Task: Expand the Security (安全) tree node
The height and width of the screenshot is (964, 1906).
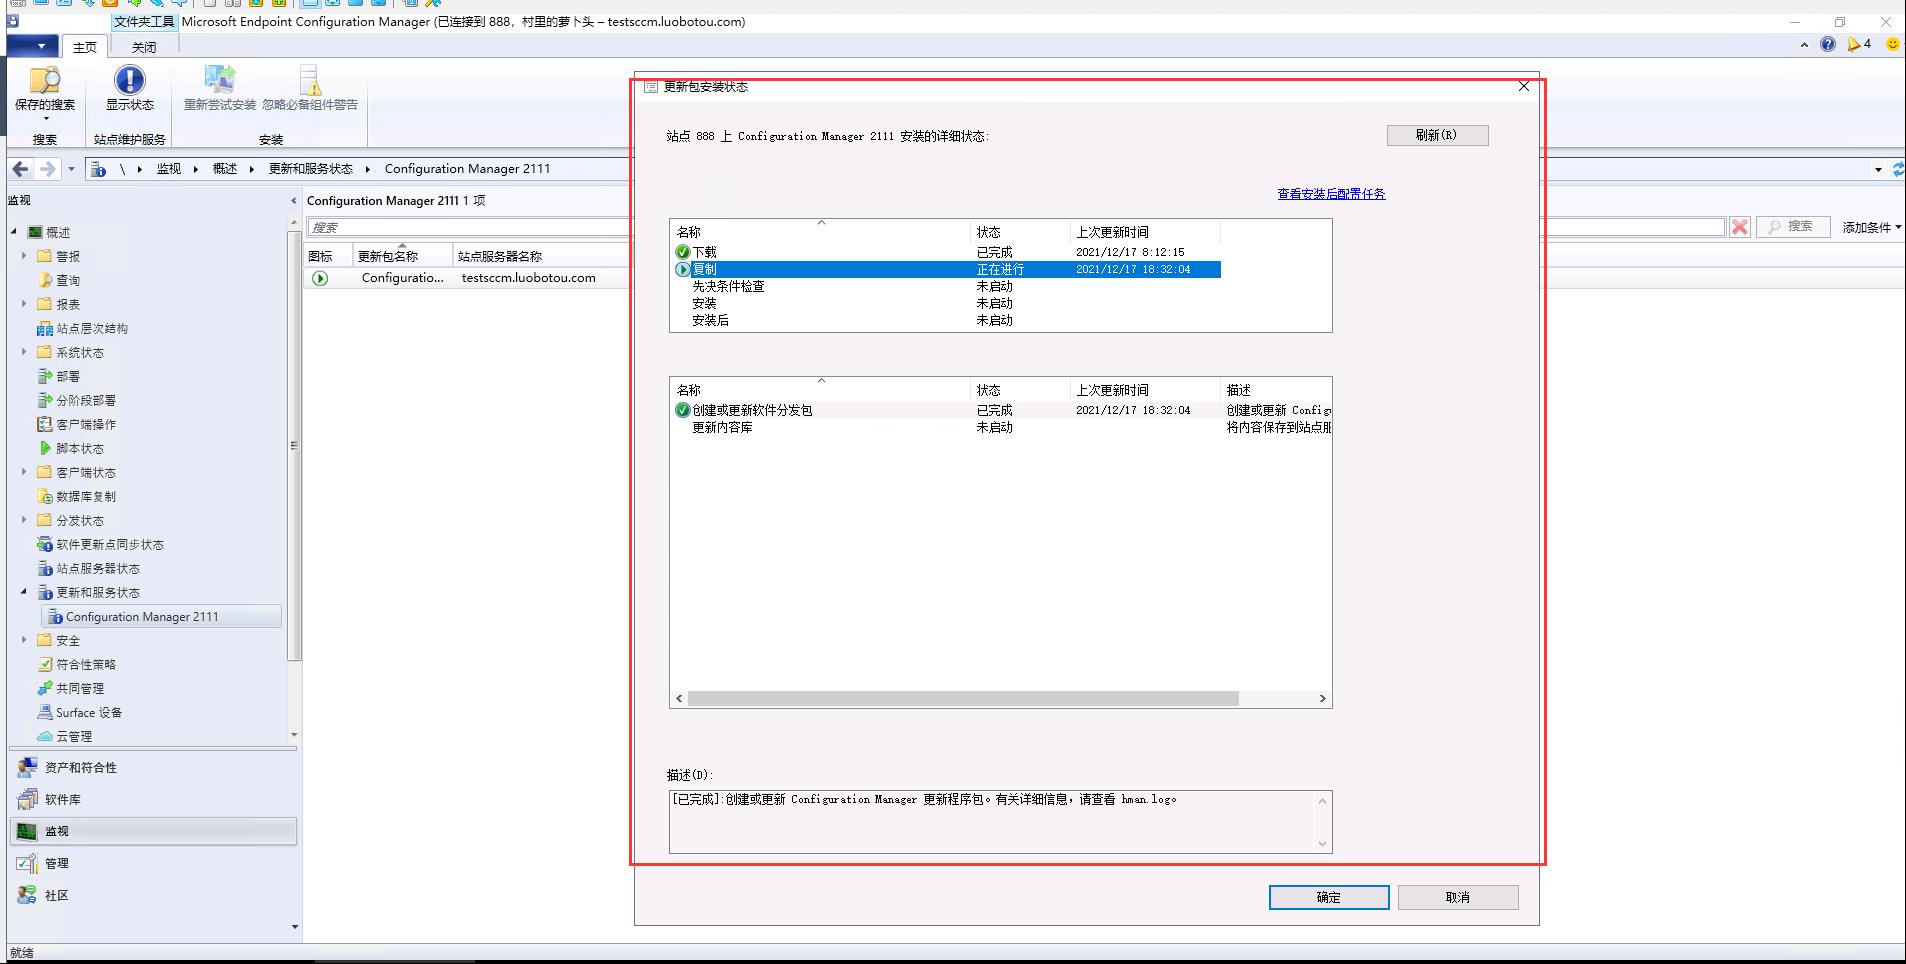Action: tap(24, 640)
